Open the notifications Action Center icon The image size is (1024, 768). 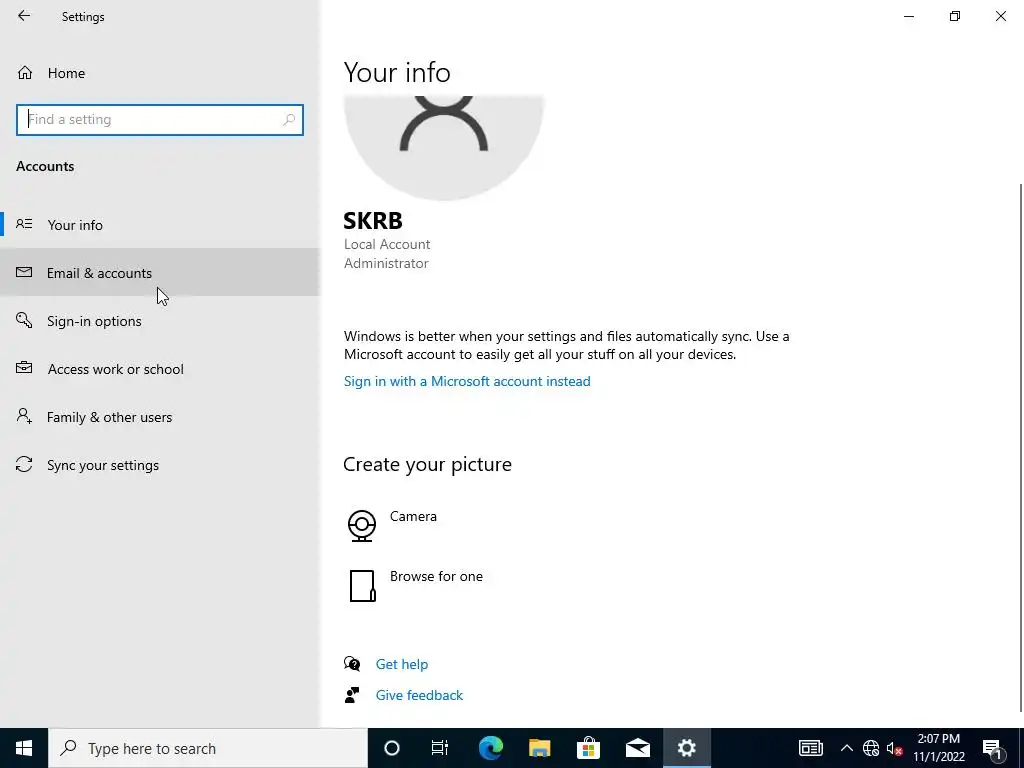993,748
